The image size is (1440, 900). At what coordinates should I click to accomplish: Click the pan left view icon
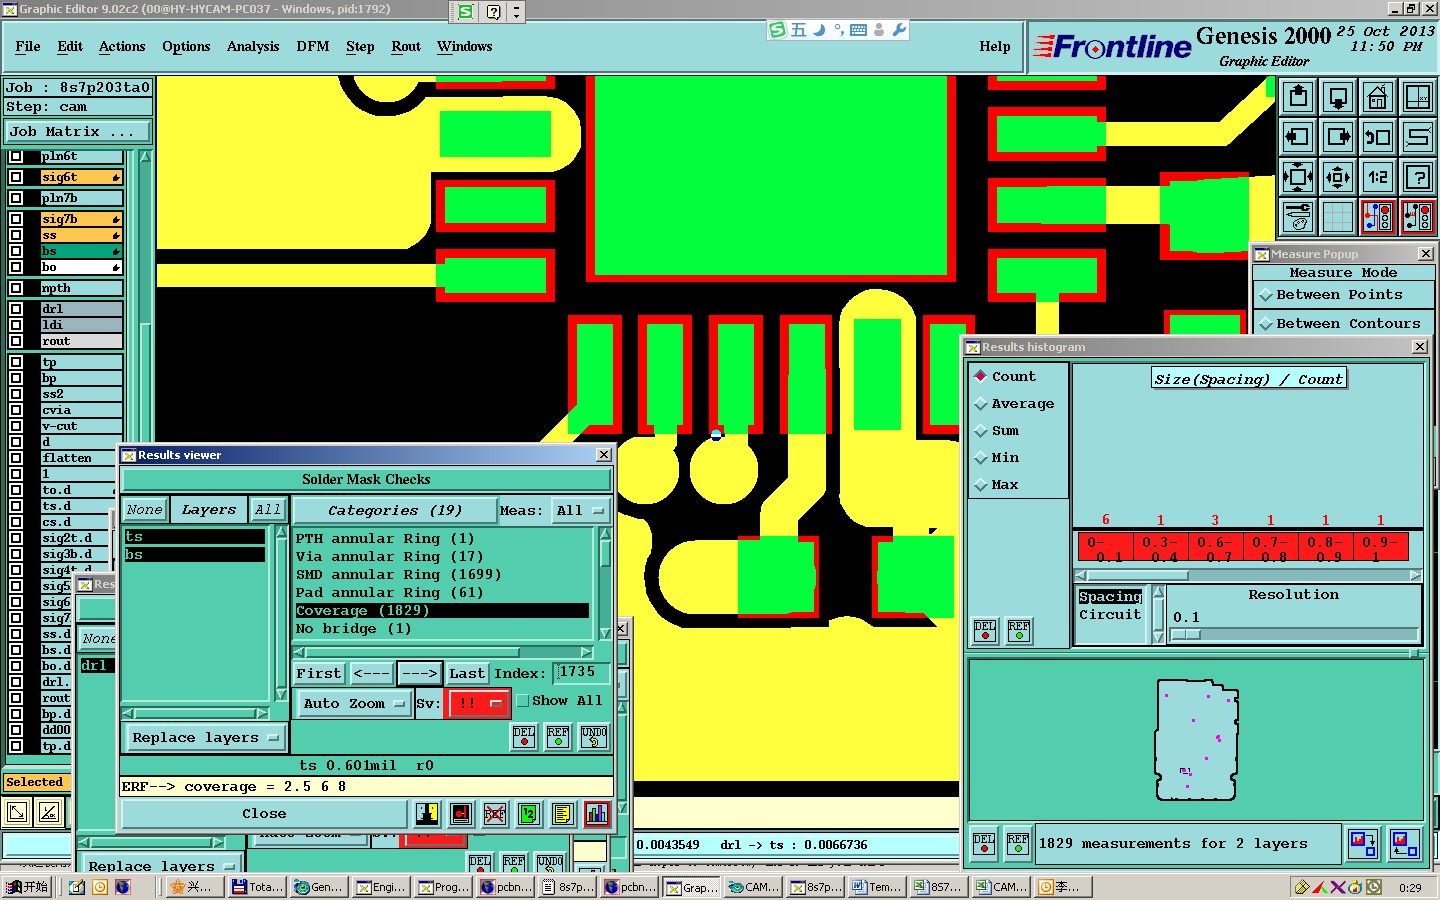[x=1298, y=137]
